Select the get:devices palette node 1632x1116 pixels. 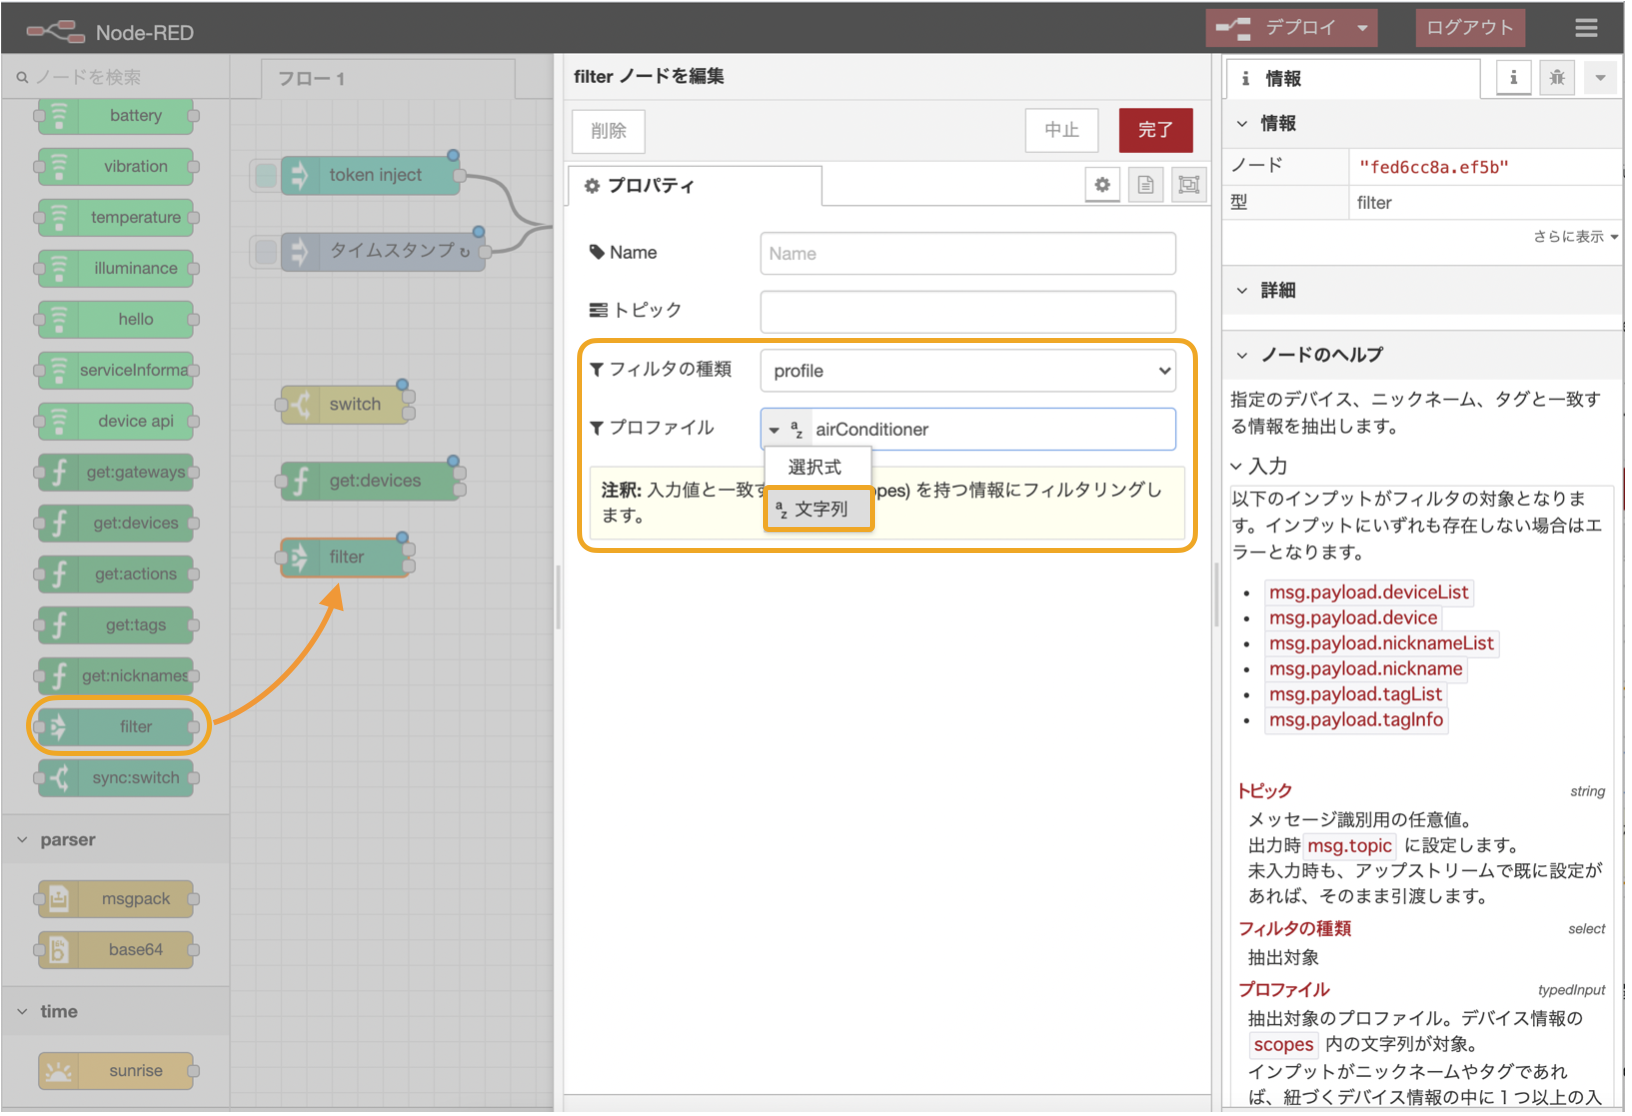(x=117, y=524)
